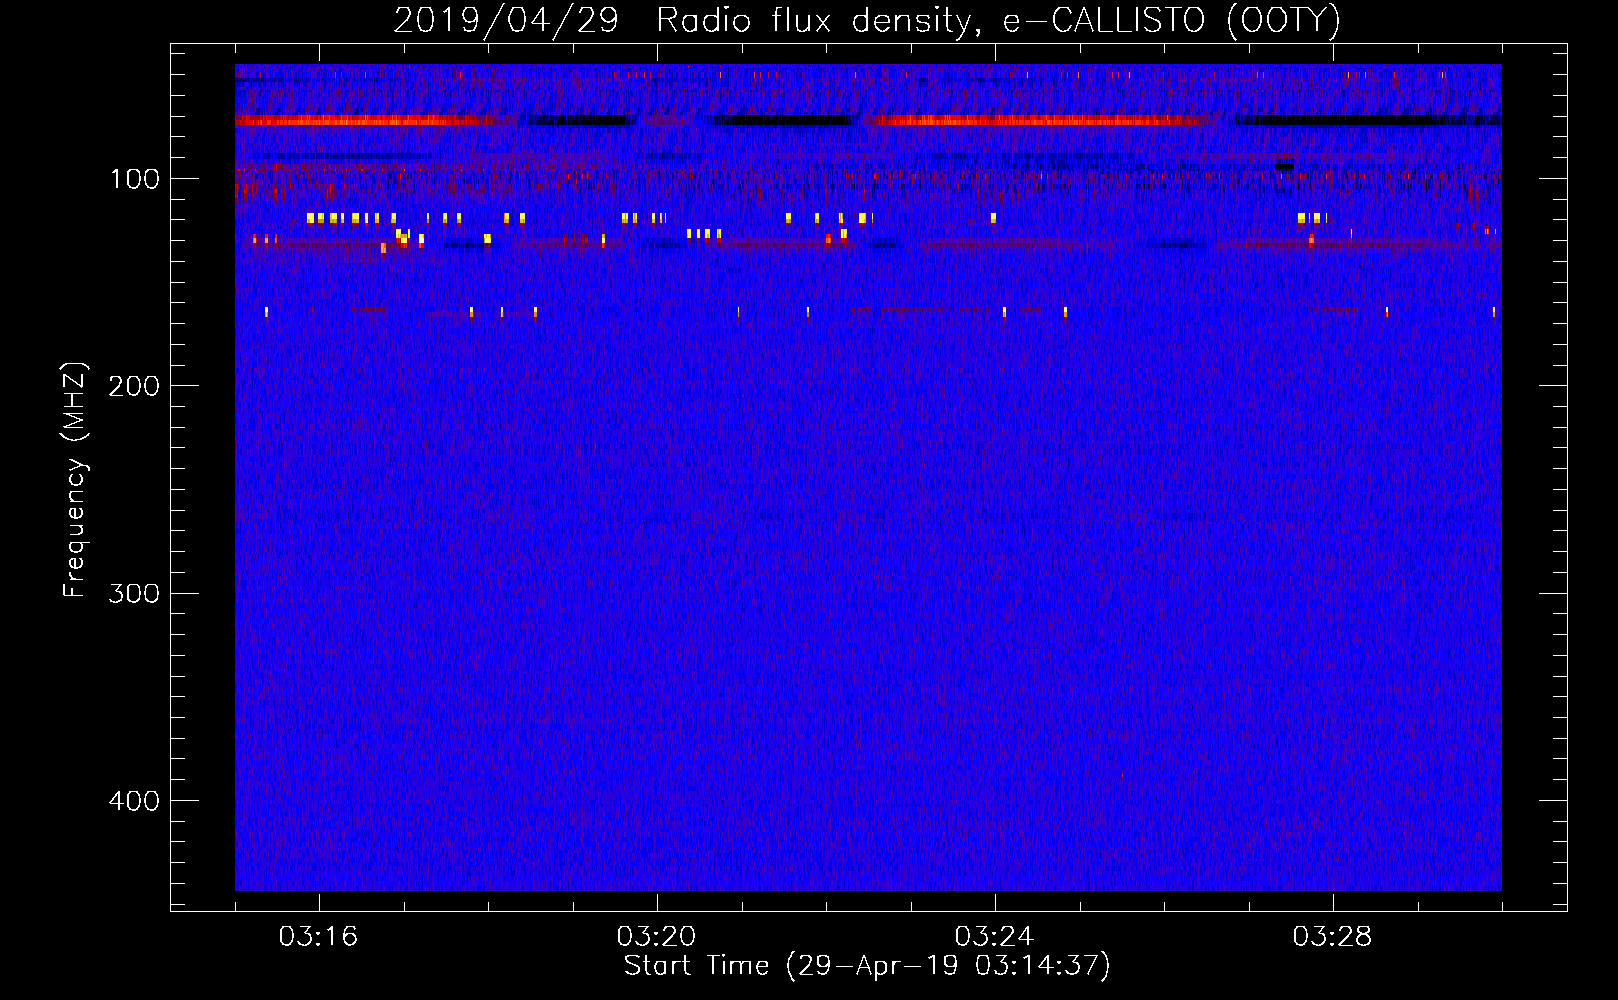Click the 03:16 time tick label
Screen dimensions: 1618x1000
[318, 937]
